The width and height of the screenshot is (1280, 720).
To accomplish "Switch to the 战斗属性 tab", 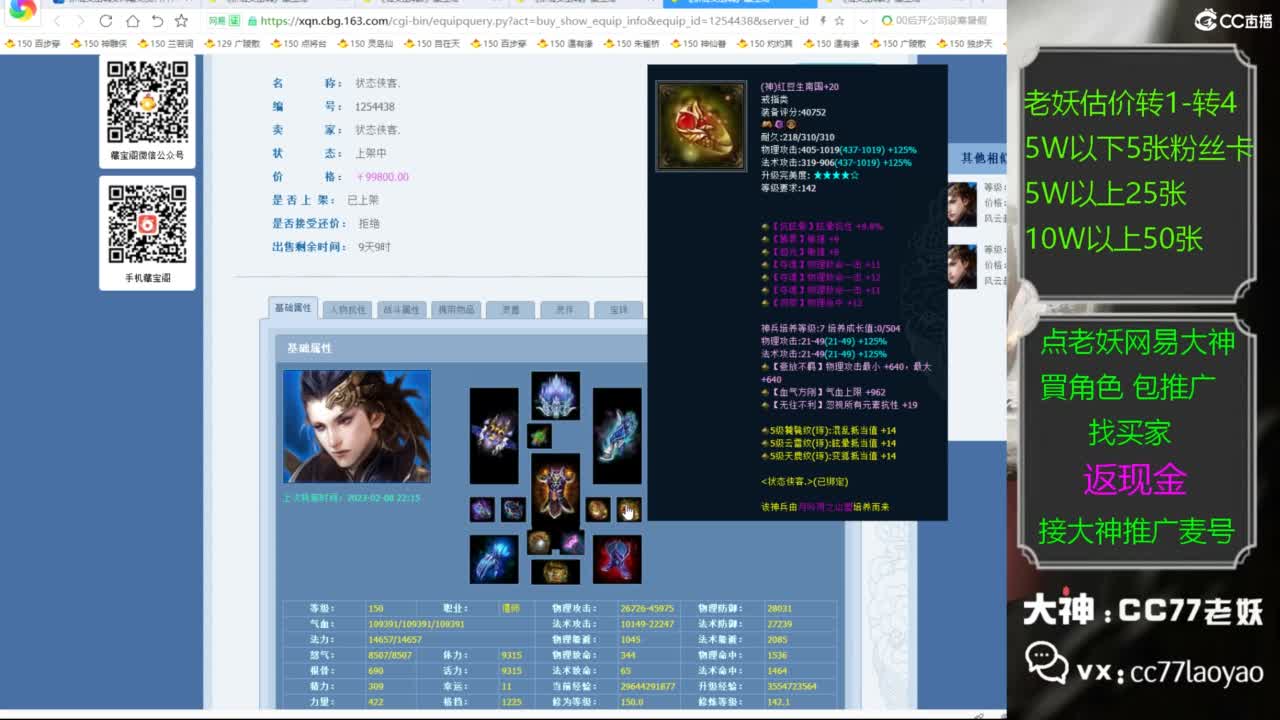I will coord(401,310).
